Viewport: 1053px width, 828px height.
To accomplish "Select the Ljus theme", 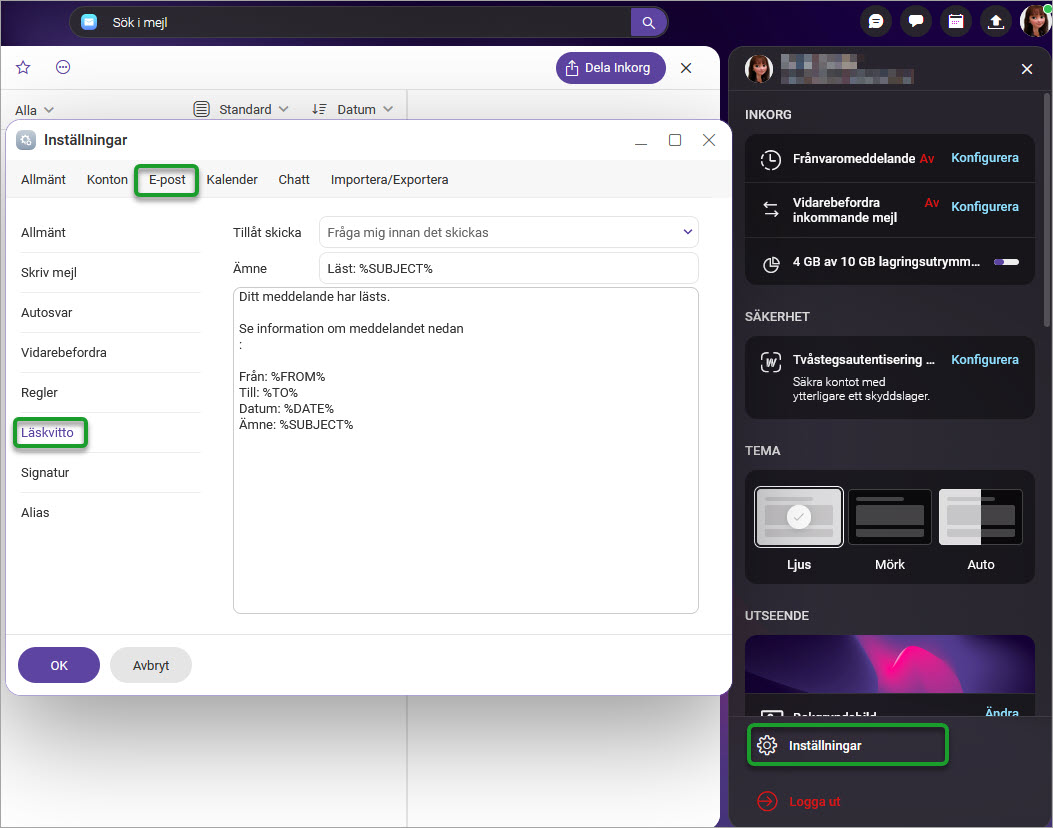I will coord(798,517).
